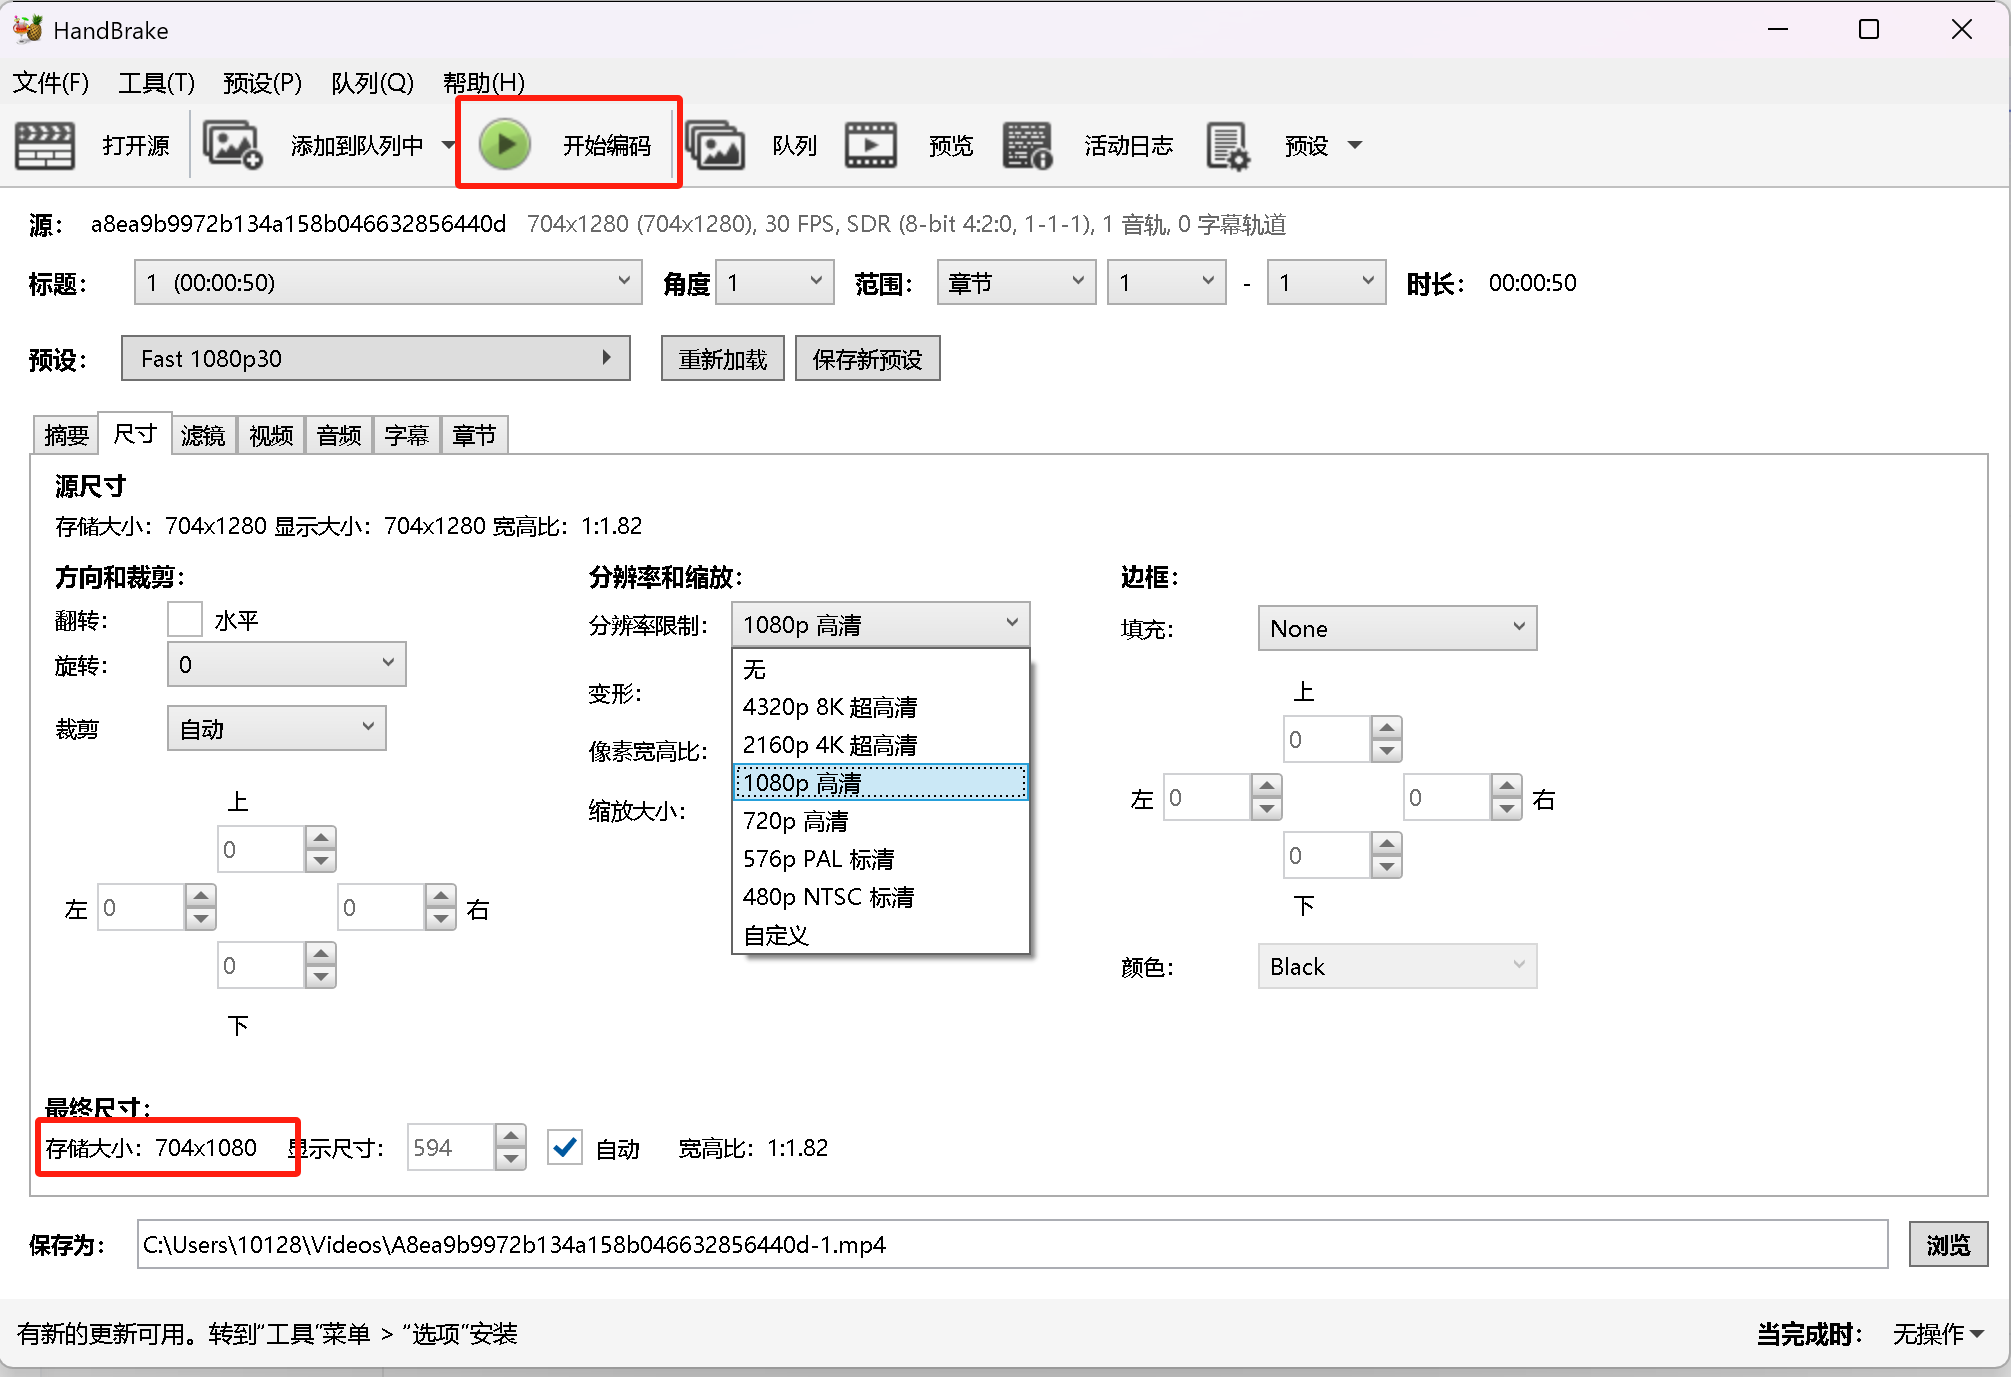Open the 工具(T) menu
This screenshot has height=1377, width=2011.
tap(156, 82)
